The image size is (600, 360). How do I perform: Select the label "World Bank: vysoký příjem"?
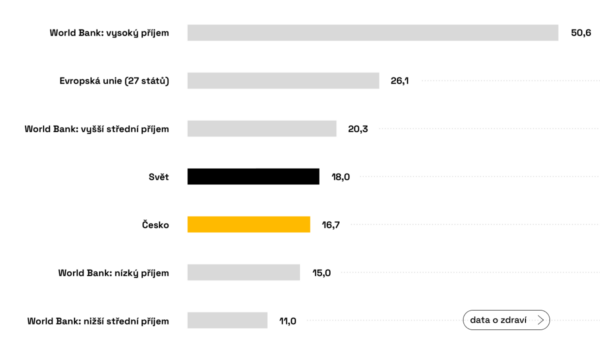click(x=109, y=33)
